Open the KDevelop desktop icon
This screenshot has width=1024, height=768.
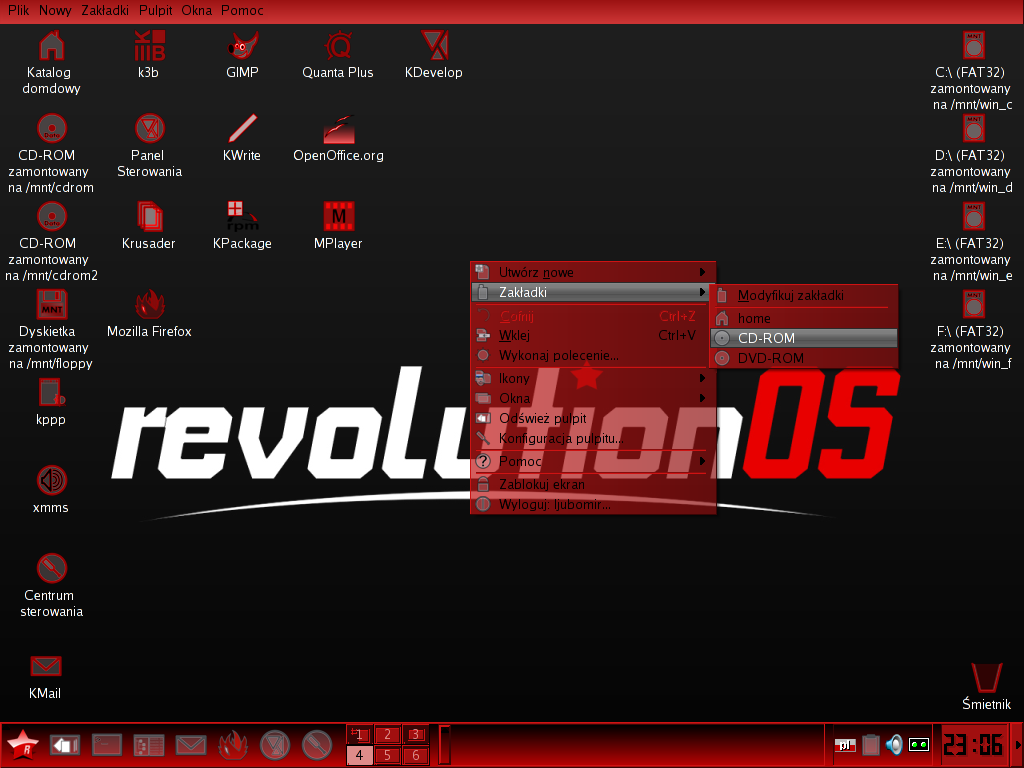pyautogui.click(x=434, y=46)
